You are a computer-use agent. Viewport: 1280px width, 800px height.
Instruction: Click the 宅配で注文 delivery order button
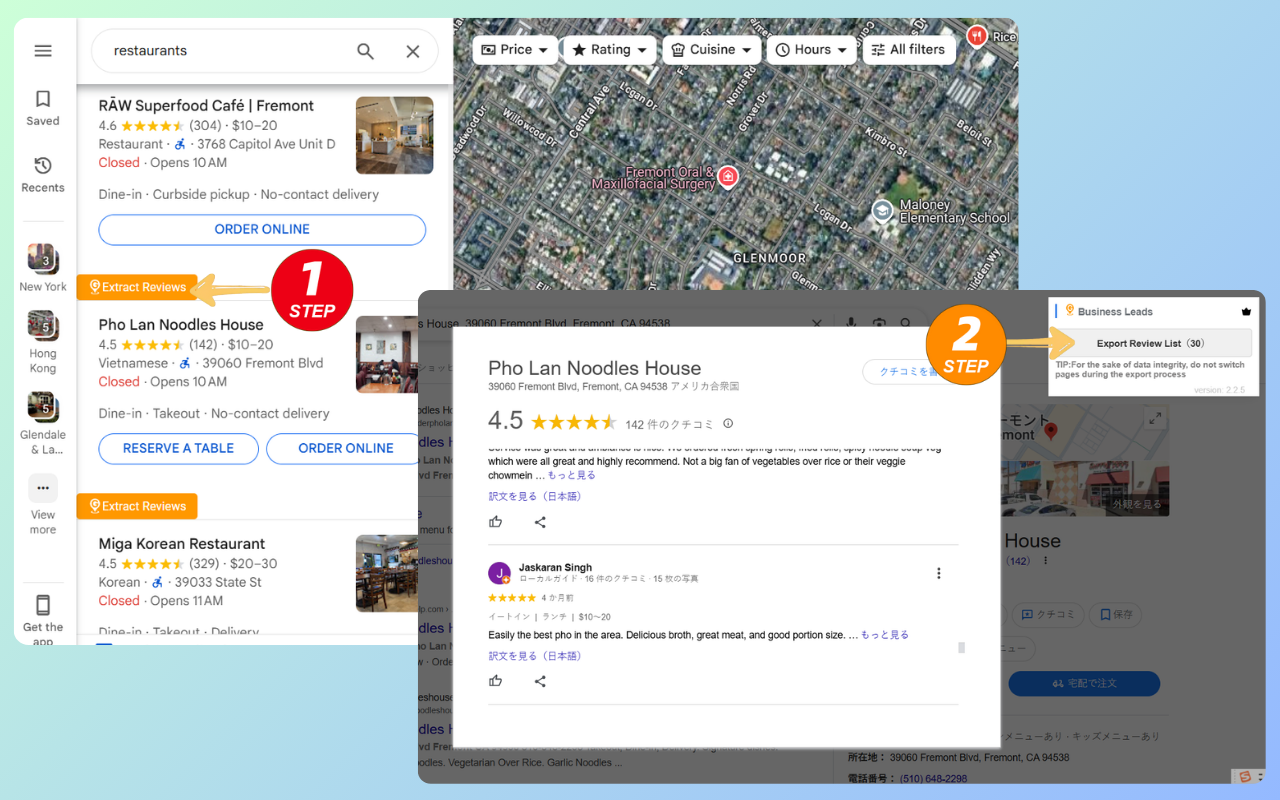(x=1084, y=684)
